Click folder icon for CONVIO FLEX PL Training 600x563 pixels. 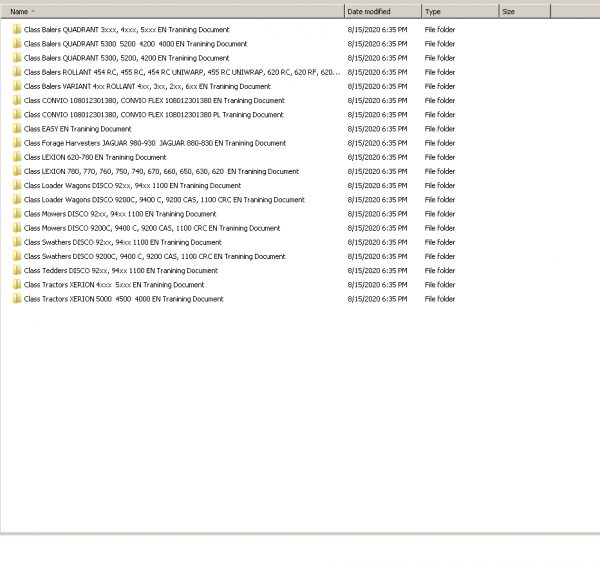[16, 114]
